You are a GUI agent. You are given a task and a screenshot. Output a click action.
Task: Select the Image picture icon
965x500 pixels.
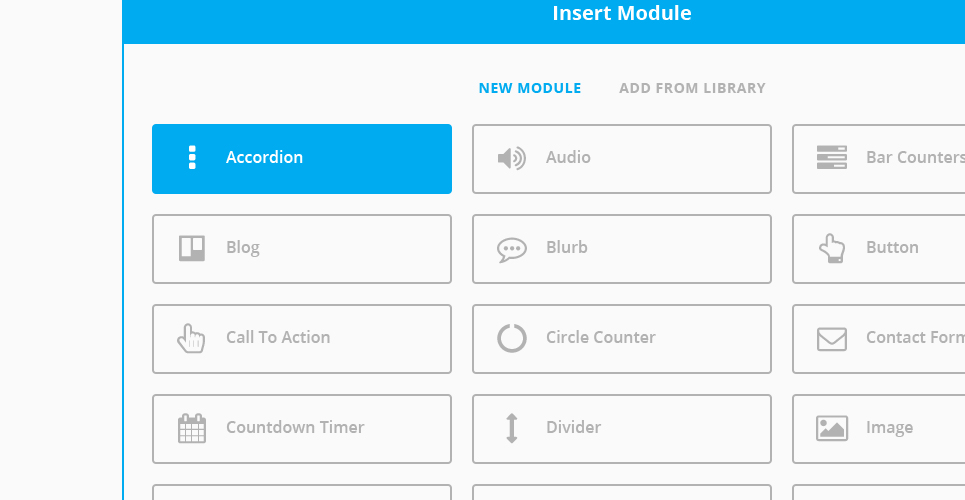point(831,429)
